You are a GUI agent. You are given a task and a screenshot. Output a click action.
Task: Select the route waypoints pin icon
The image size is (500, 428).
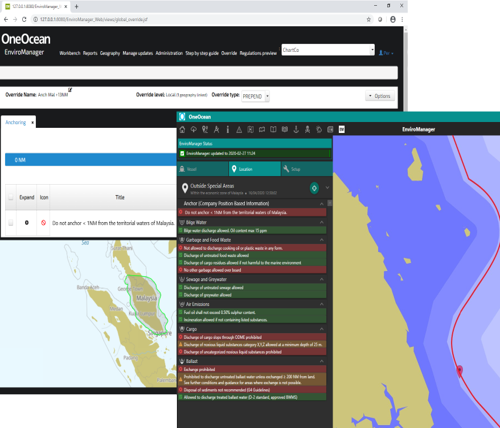coord(205,129)
